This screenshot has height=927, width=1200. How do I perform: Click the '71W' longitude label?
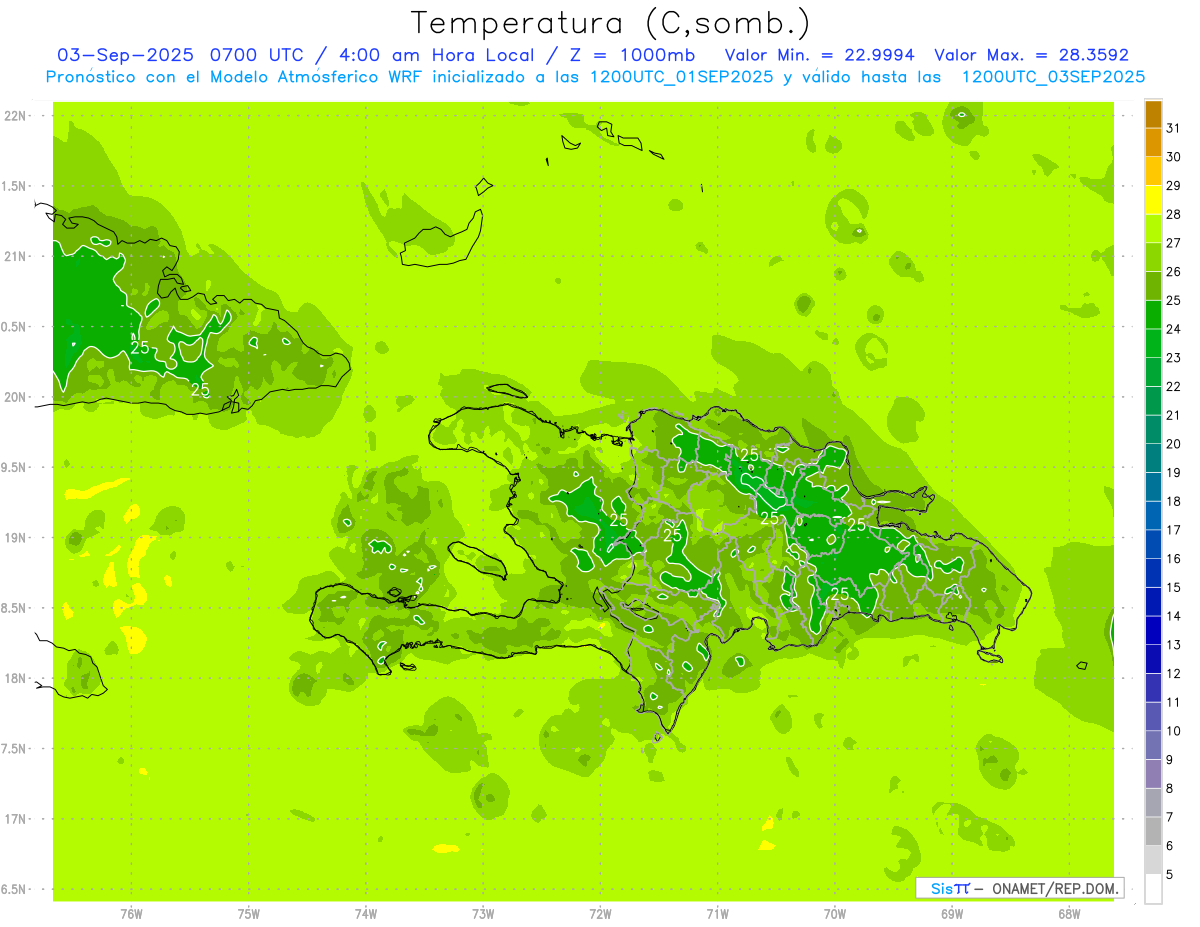click(717, 914)
